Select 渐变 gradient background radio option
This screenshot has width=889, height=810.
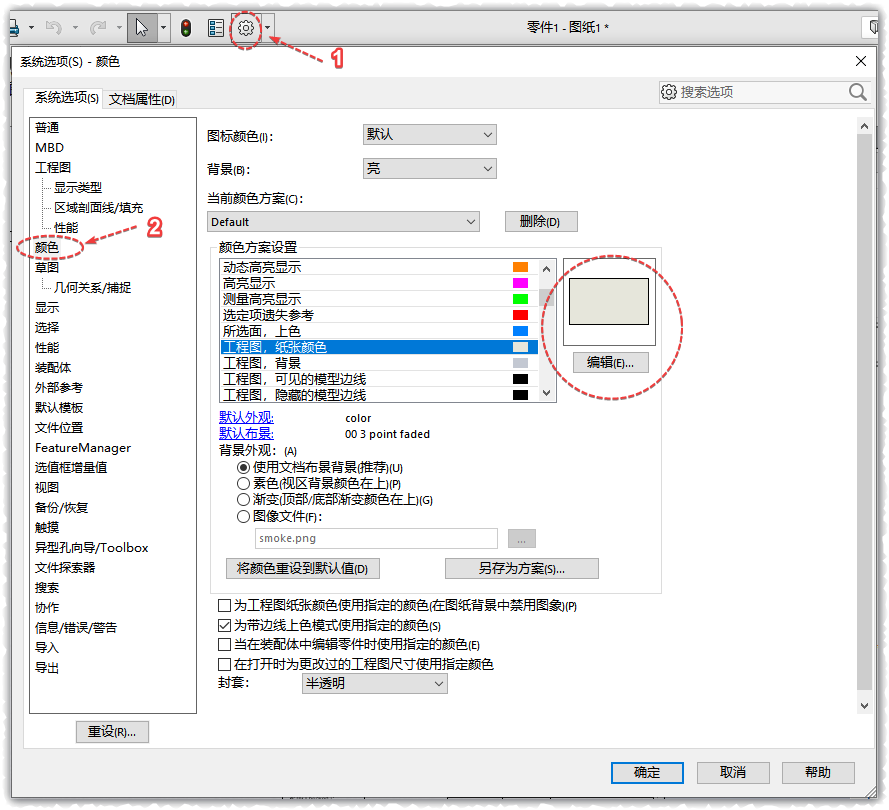point(243,499)
